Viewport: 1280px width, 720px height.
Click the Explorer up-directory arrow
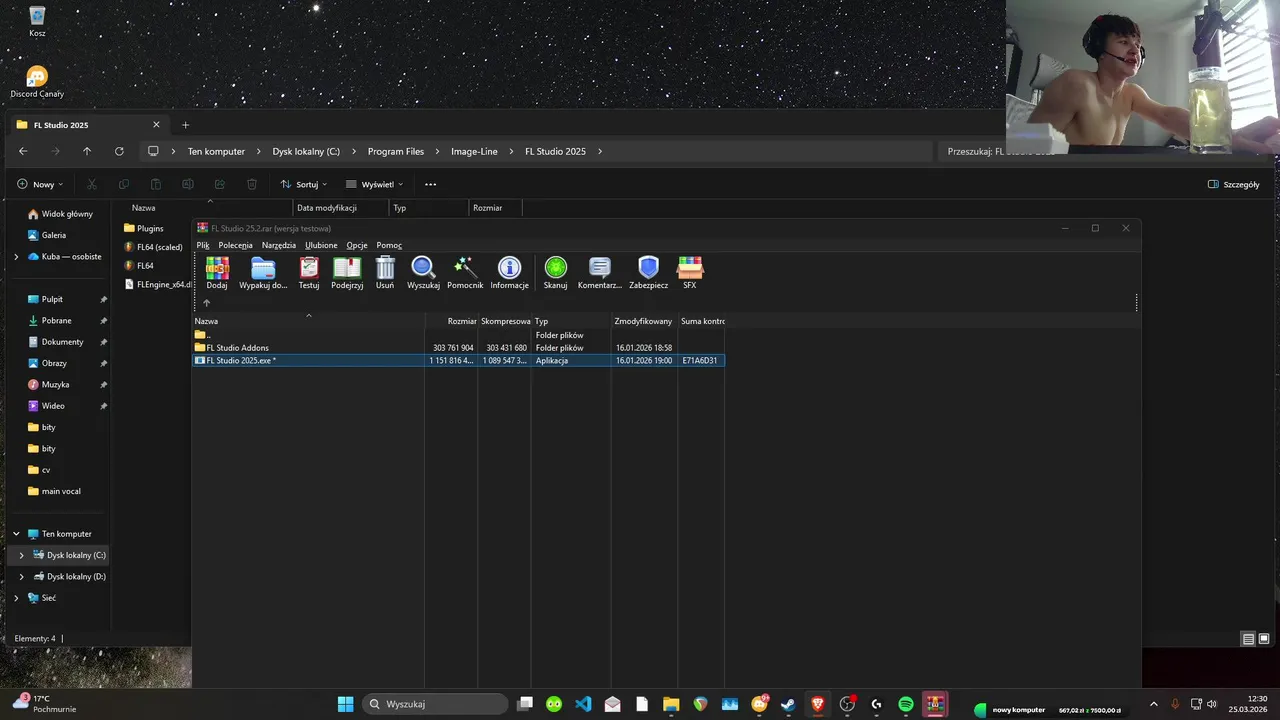[87, 151]
